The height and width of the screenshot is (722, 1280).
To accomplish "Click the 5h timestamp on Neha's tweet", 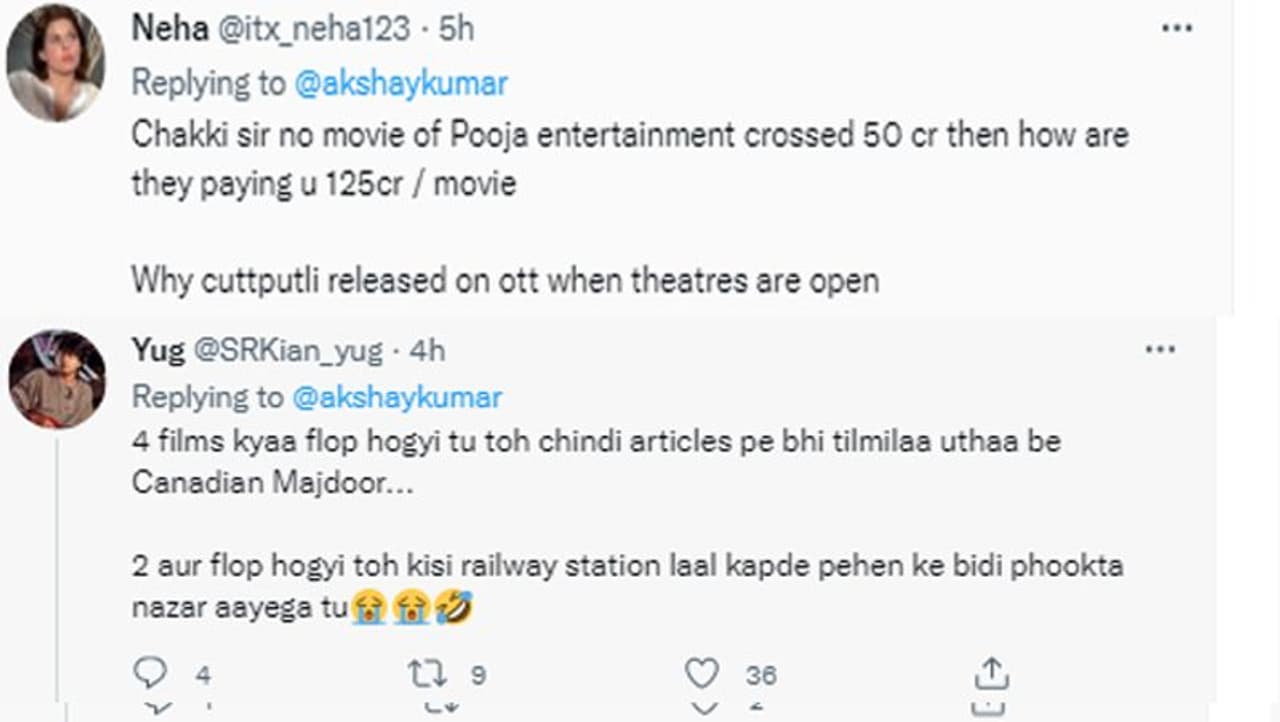I will coord(455,28).
